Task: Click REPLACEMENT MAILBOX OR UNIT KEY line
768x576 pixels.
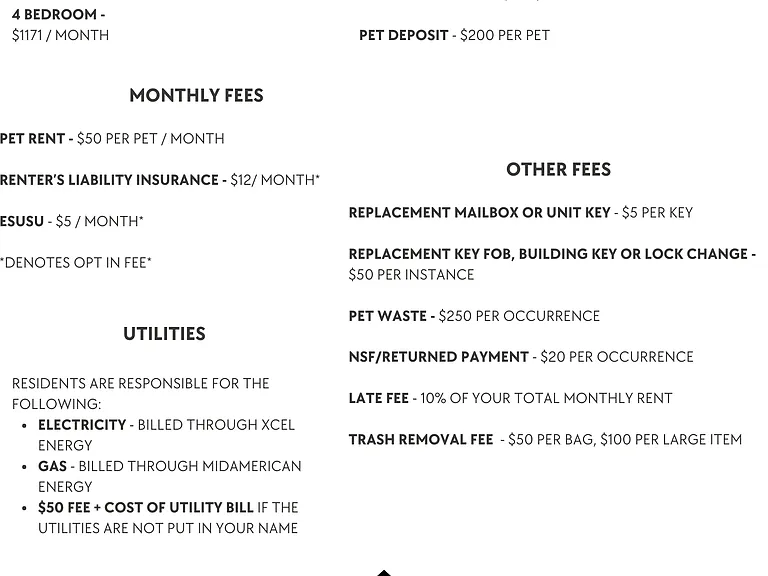Action: tap(521, 213)
